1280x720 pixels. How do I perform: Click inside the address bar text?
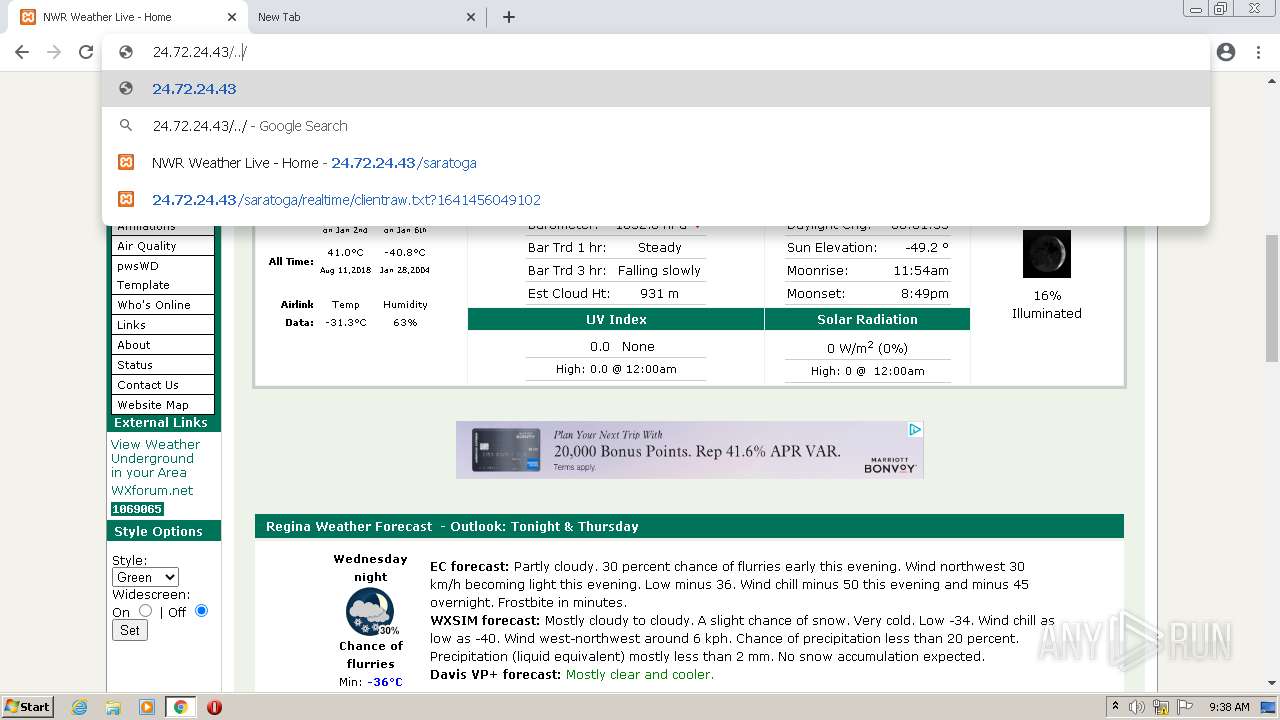[x=199, y=52]
